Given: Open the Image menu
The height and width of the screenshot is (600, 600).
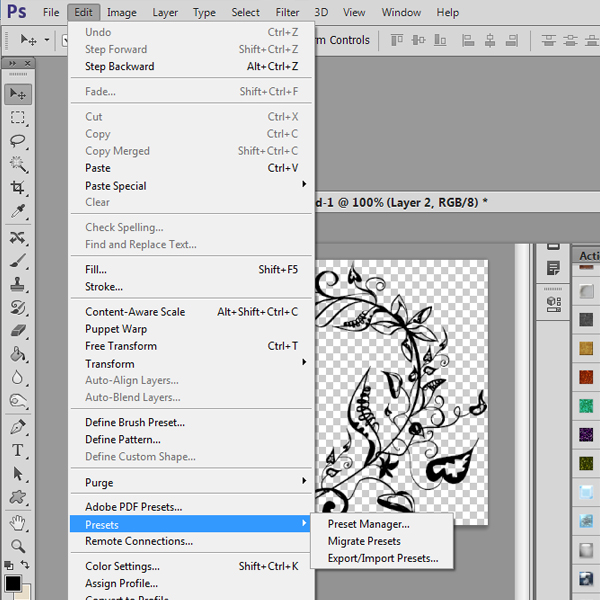Looking at the screenshot, I should click(122, 13).
